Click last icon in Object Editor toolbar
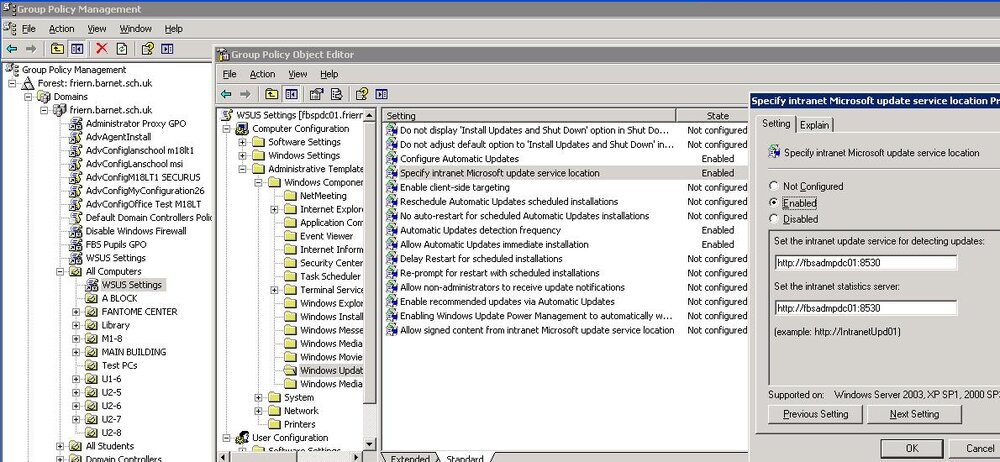The height and width of the screenshot is (462, 1000). pos(381,94)
